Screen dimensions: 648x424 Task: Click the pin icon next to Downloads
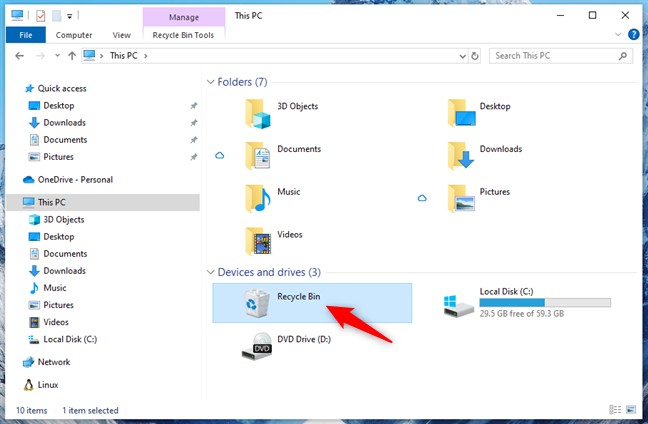[x=193, y=123]
